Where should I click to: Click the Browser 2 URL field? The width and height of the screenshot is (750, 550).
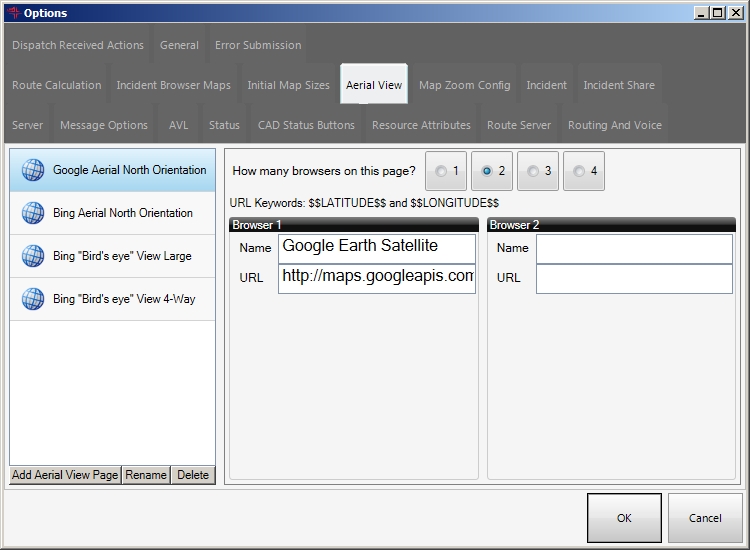coord(634,278)
